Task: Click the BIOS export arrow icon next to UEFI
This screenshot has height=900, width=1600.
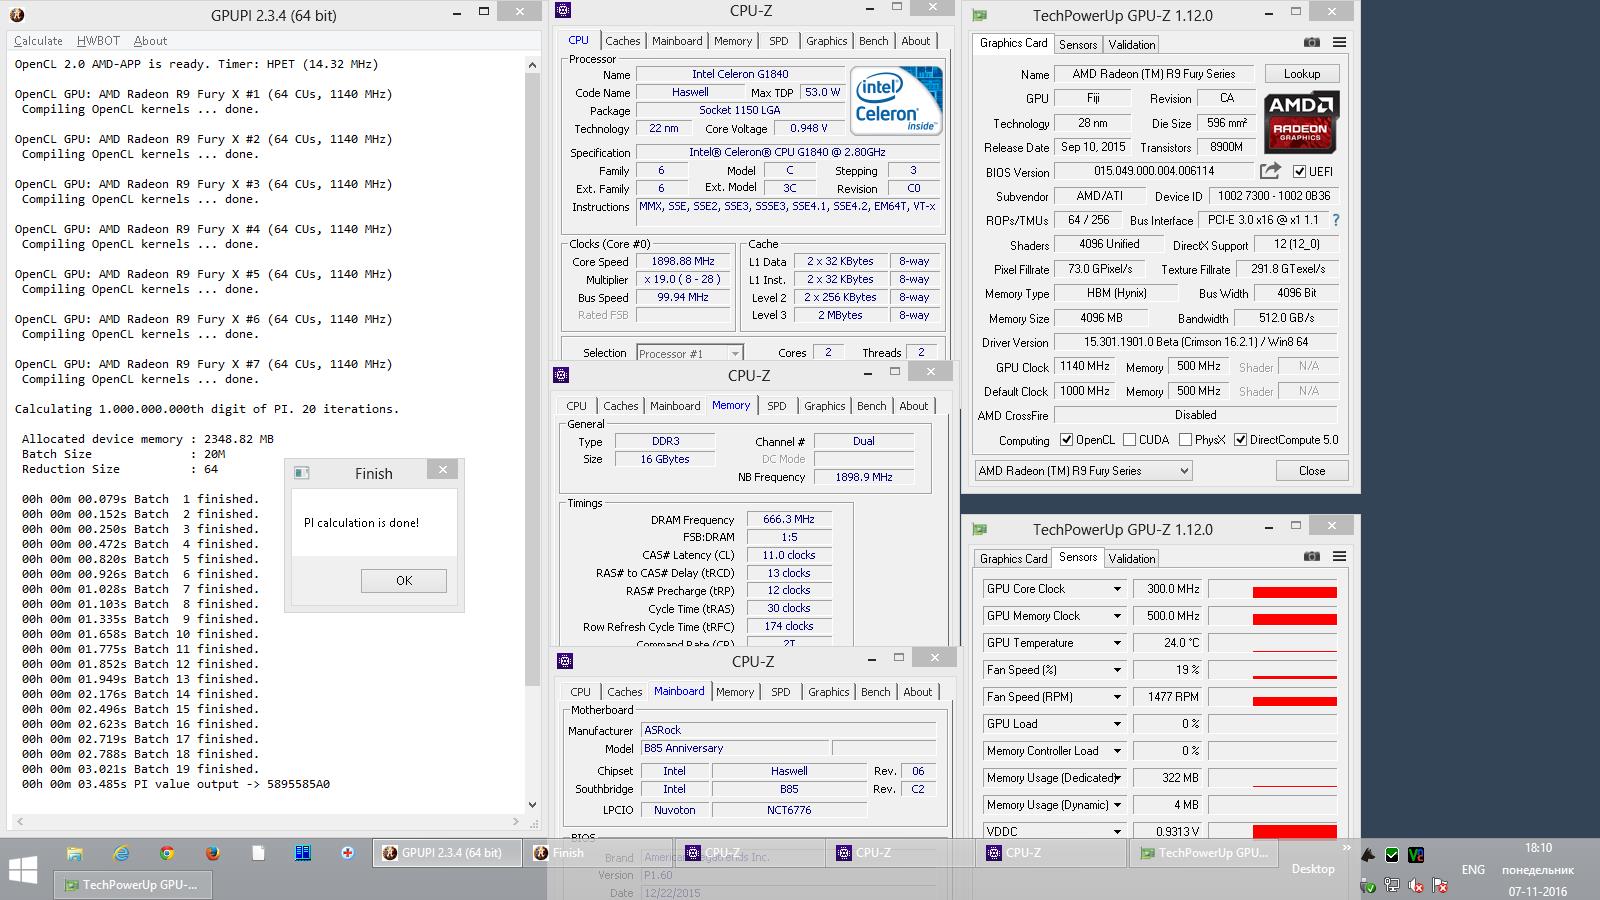Action: (x=1270, y=171)
